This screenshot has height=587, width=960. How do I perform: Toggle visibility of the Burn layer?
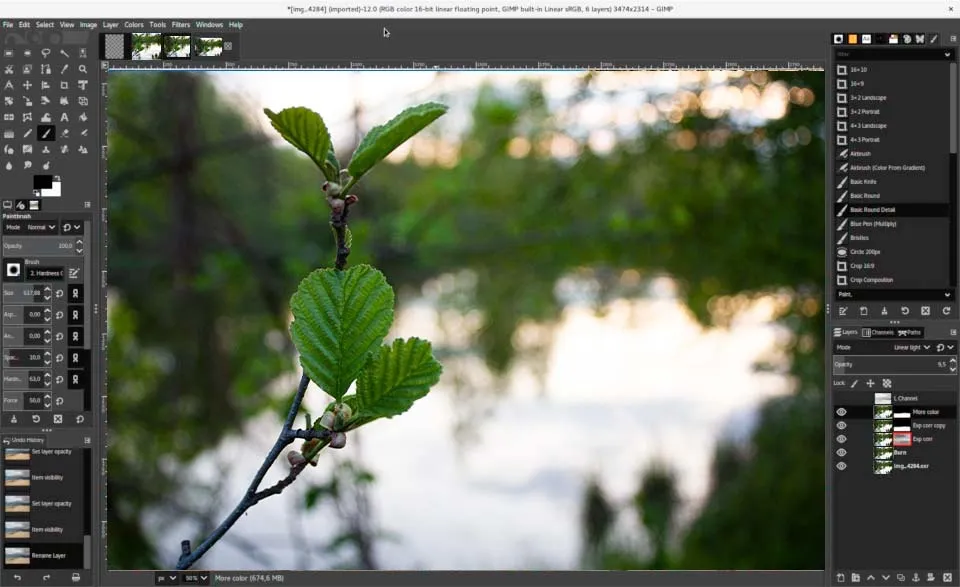click(841, 452)
